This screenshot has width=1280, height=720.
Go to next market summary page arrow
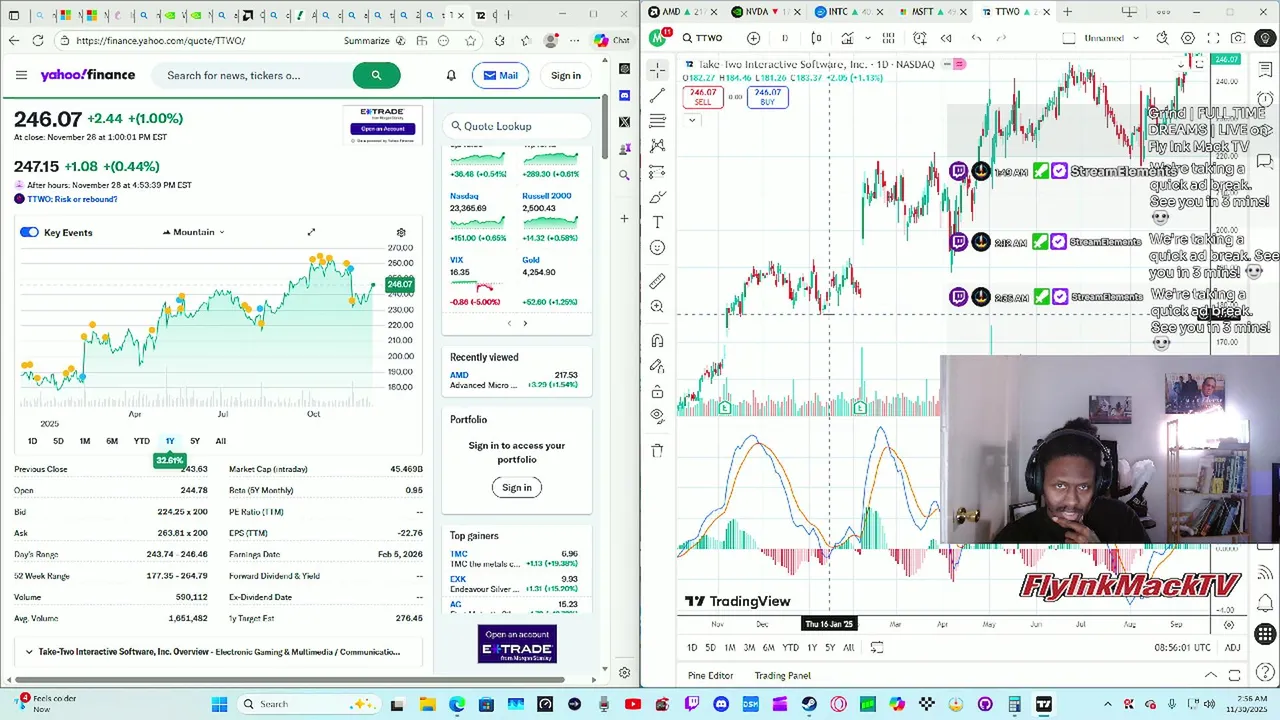[x=525, y=323]
